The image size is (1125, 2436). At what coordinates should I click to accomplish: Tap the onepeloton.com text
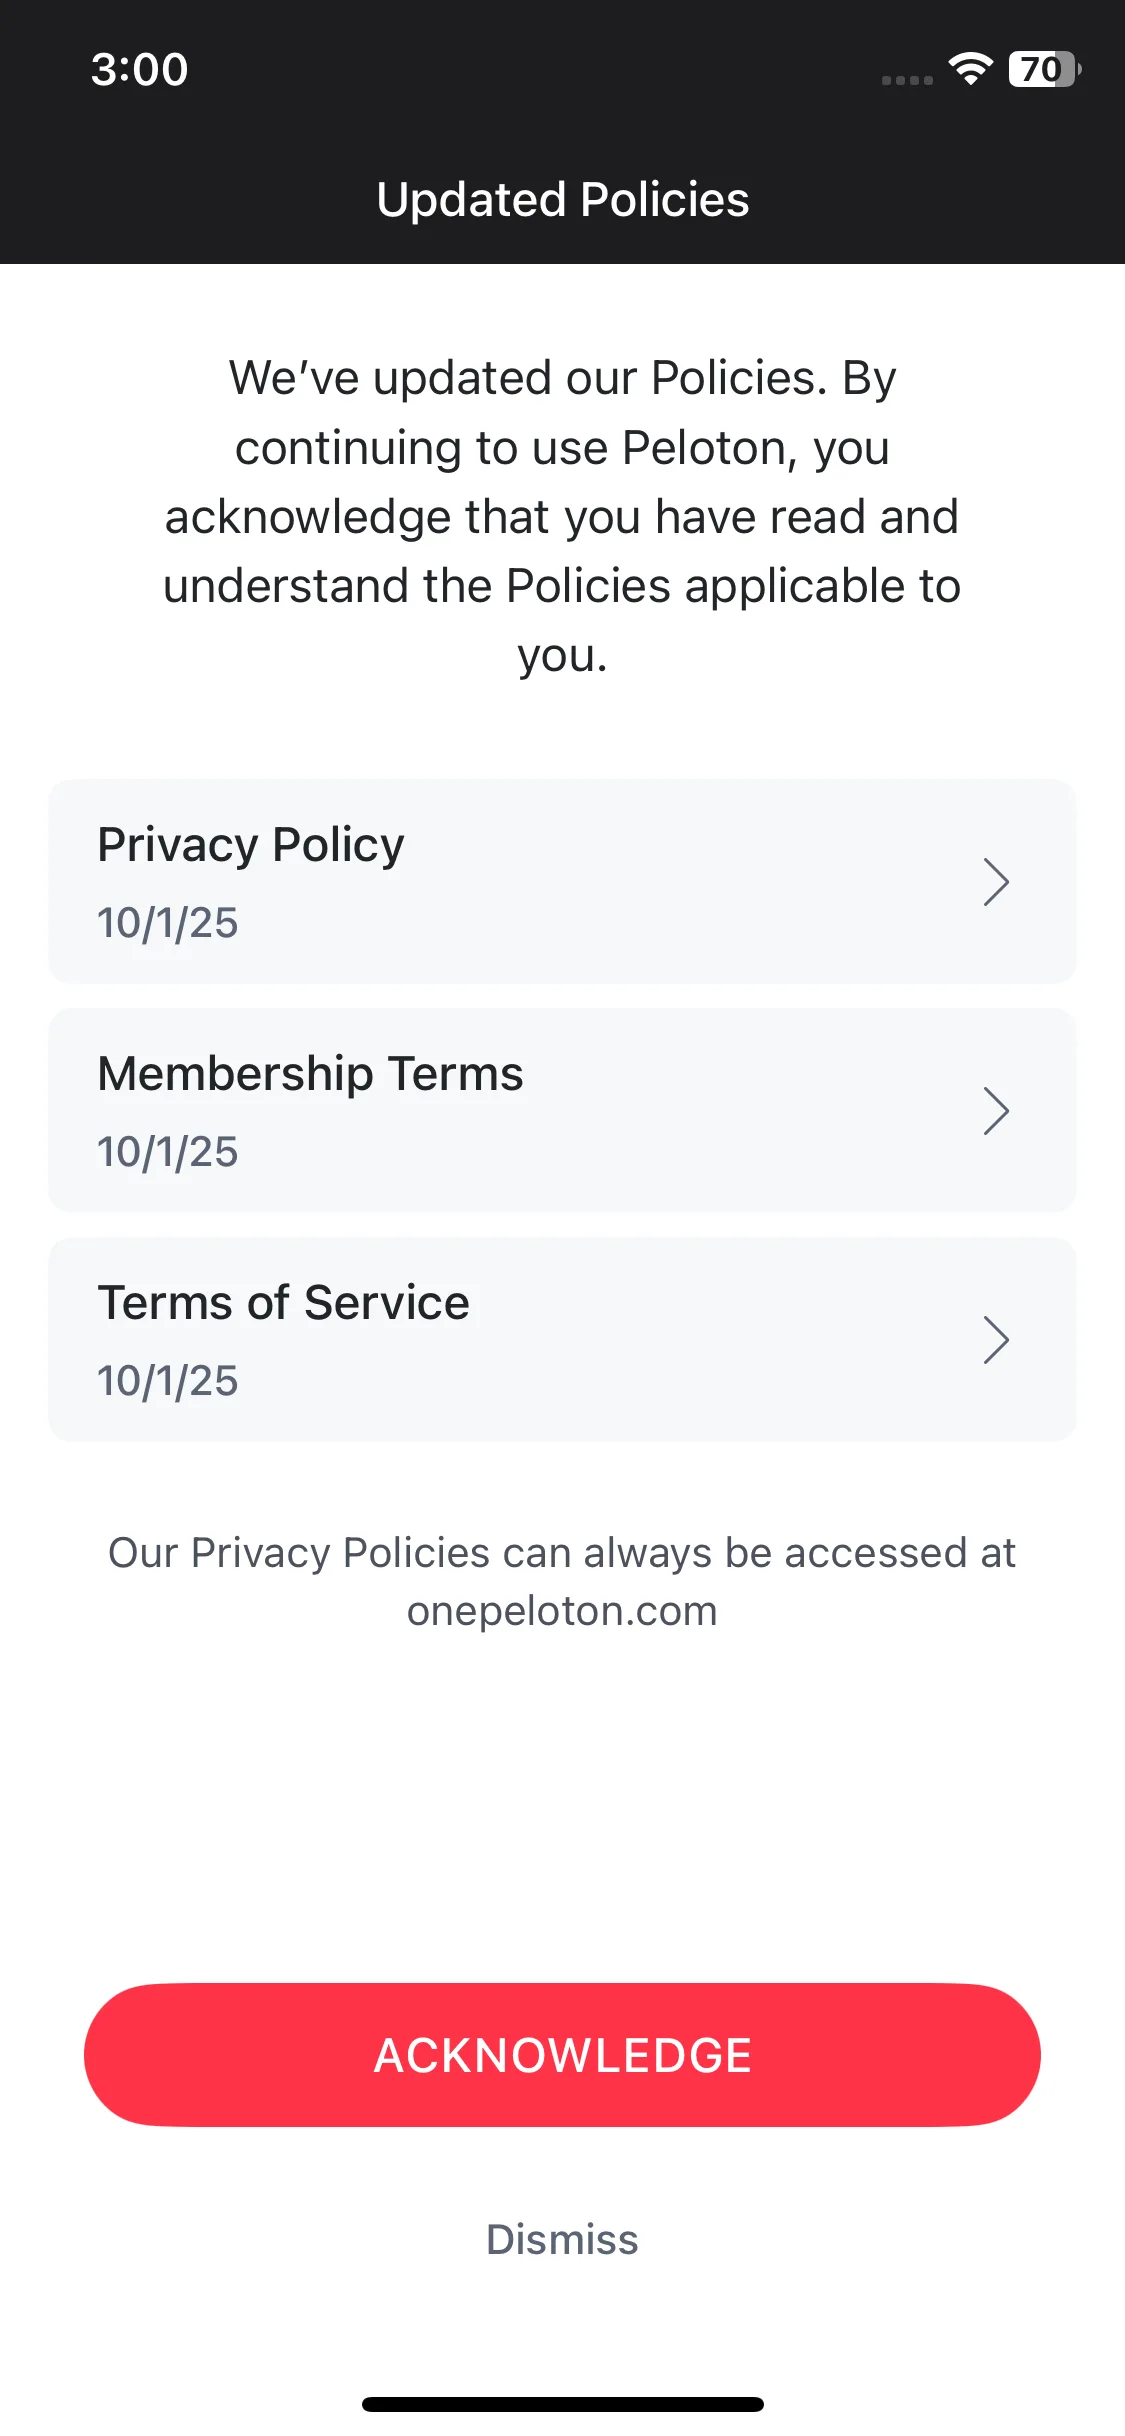pos(562,1611)
